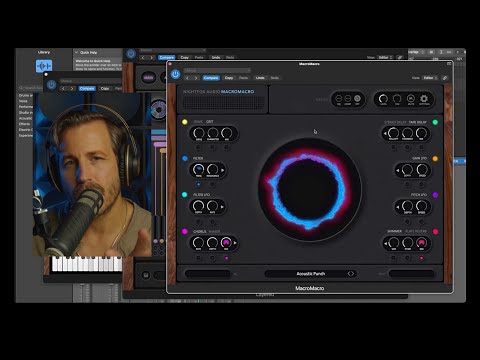
Task: Click the highlighted Shimmer mix knob
Action: click(x=421, y=243)
